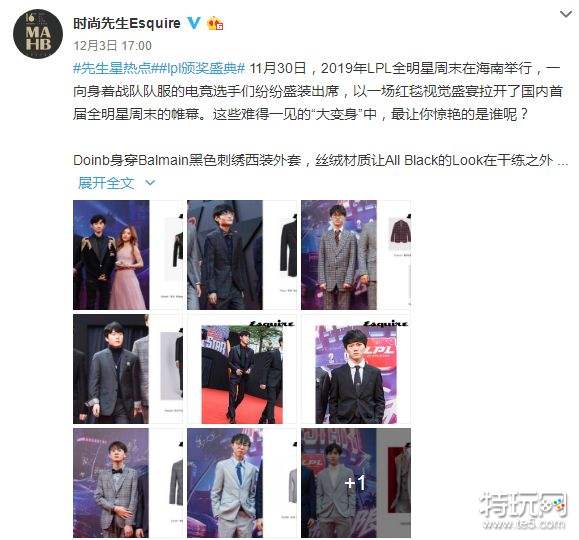Open the 时尚先生Esquire profile avatar
This screenshot has height=540, width=579.
38,34
